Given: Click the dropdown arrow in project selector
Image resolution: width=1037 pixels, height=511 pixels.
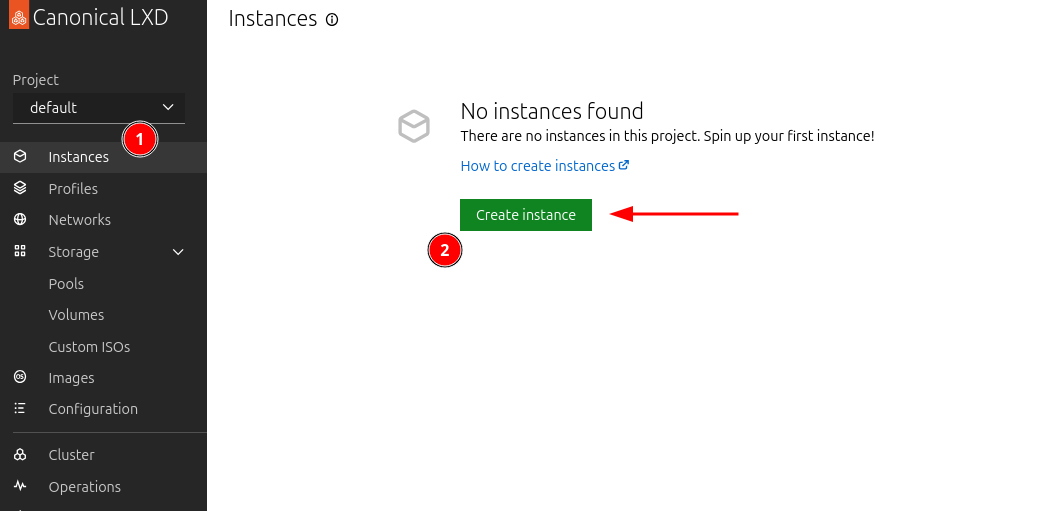Looking at the screenshot, I should 168,107.
